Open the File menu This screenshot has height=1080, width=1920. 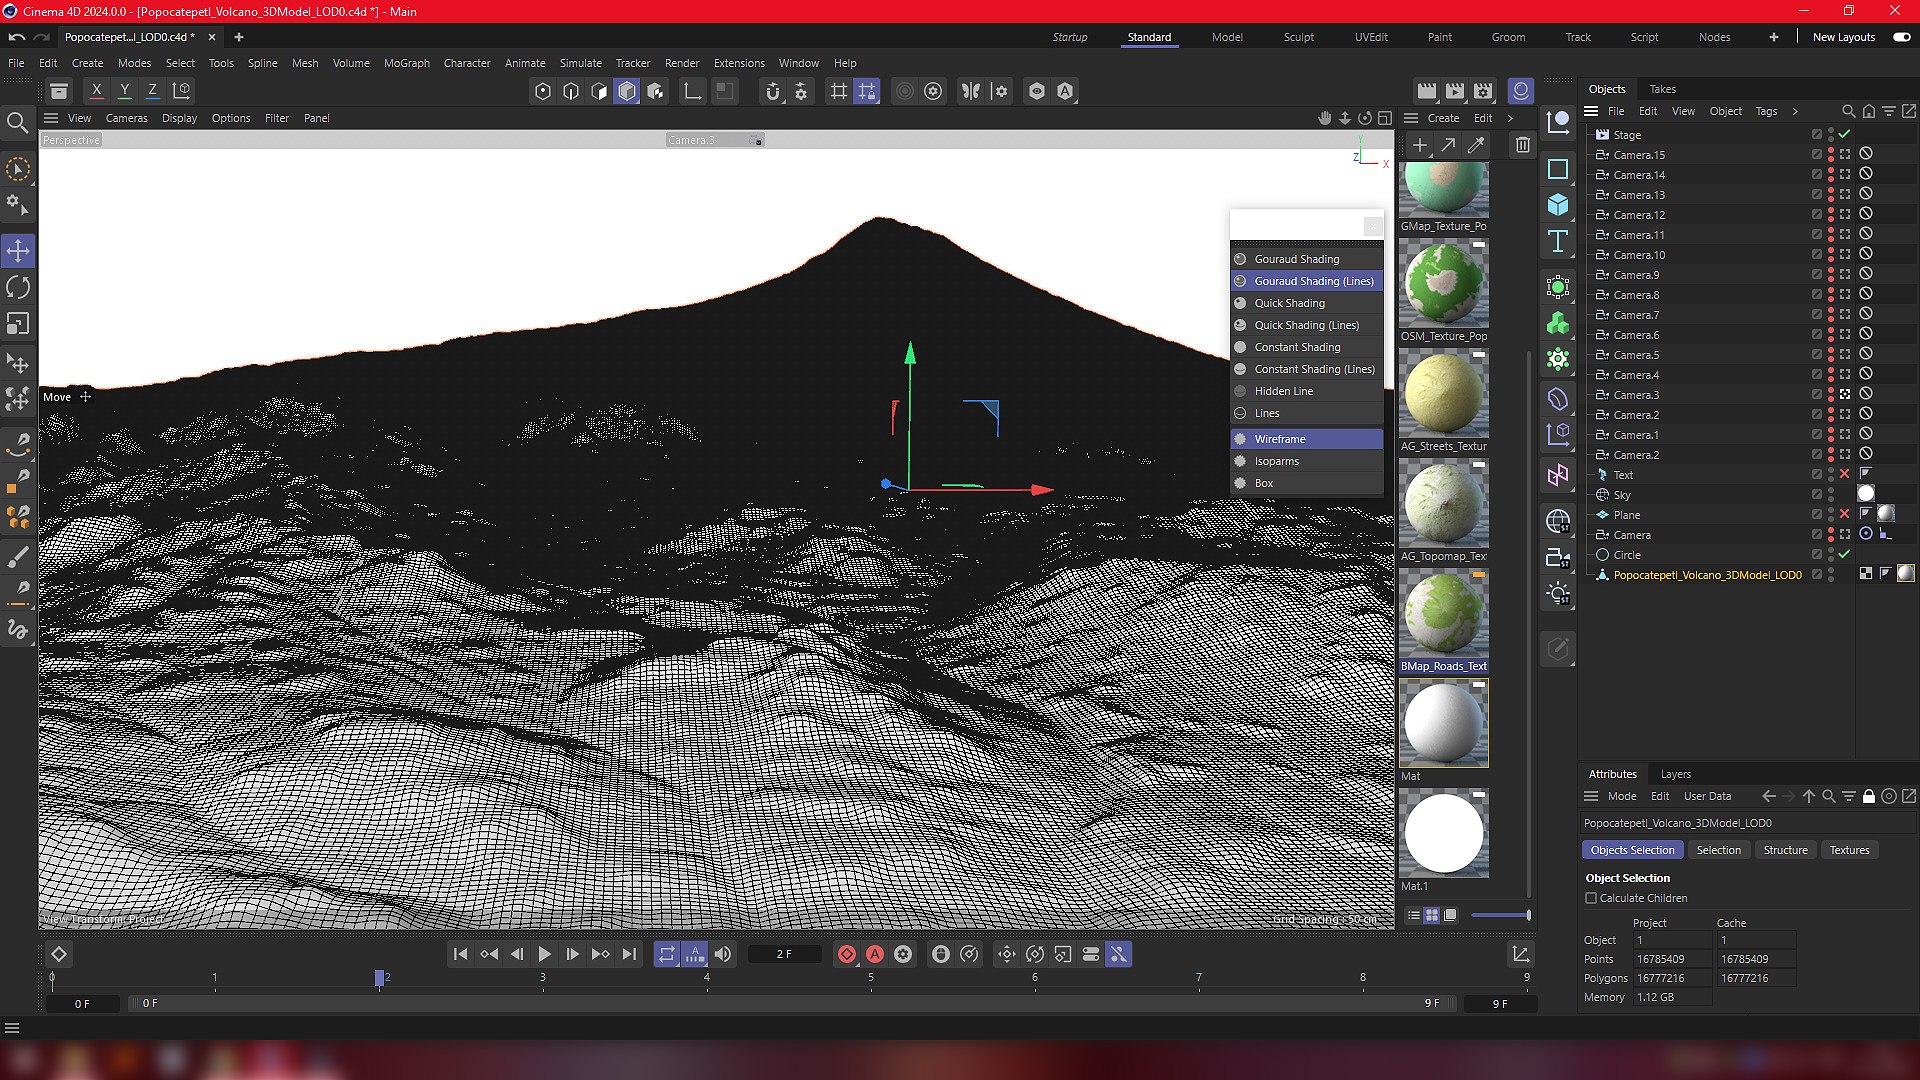[16, 63]
